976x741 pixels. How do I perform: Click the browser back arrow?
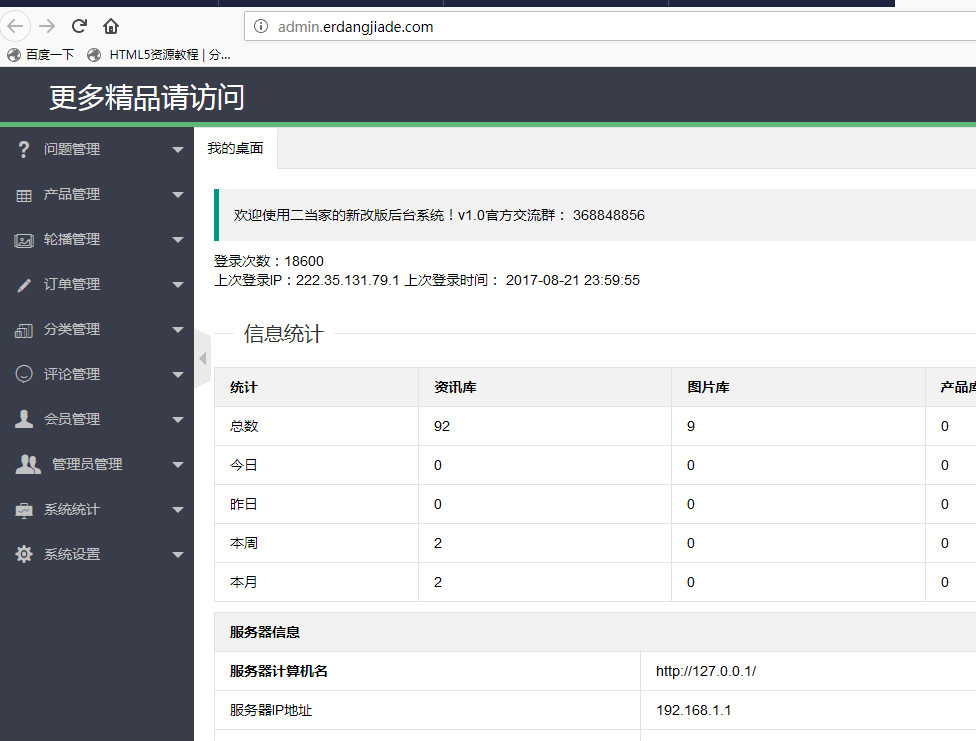[15, 26]
